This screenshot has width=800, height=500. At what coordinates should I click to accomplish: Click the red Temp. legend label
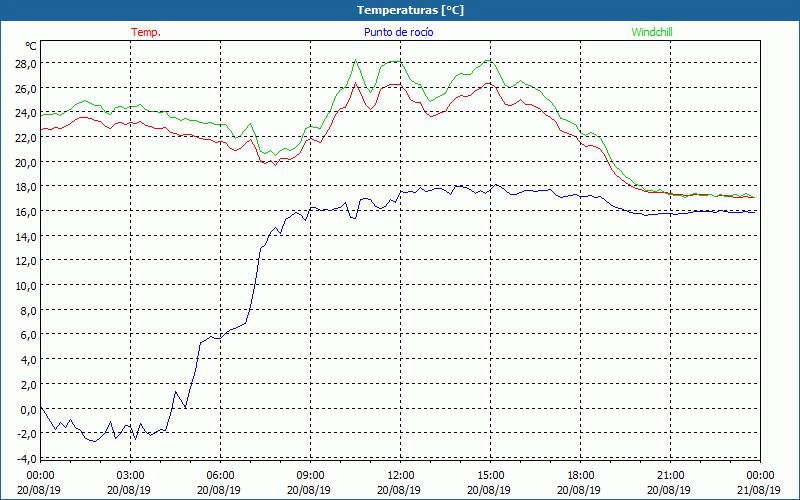tap(146, 32)
